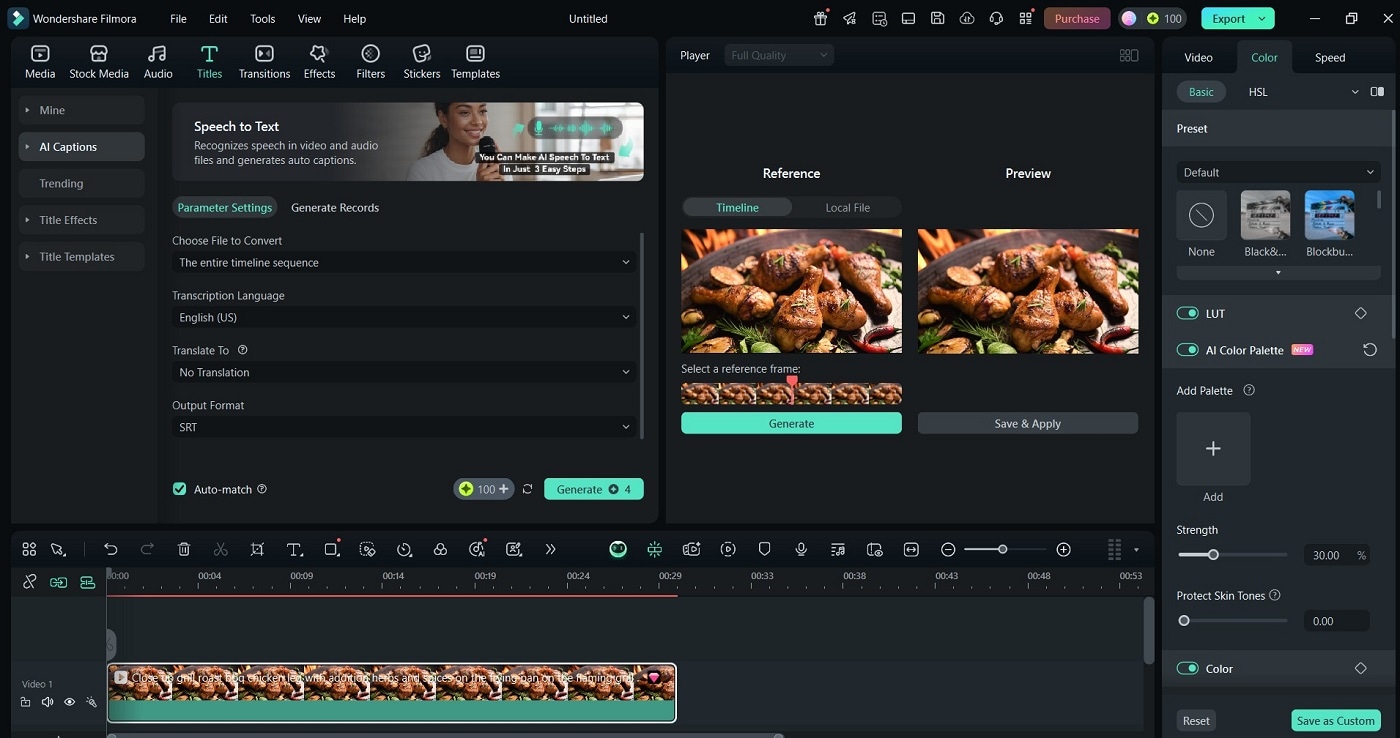Open the Media panel icon
This screenshot has width=1400, height=738.
pyautogui.click(x=40, y=61)
